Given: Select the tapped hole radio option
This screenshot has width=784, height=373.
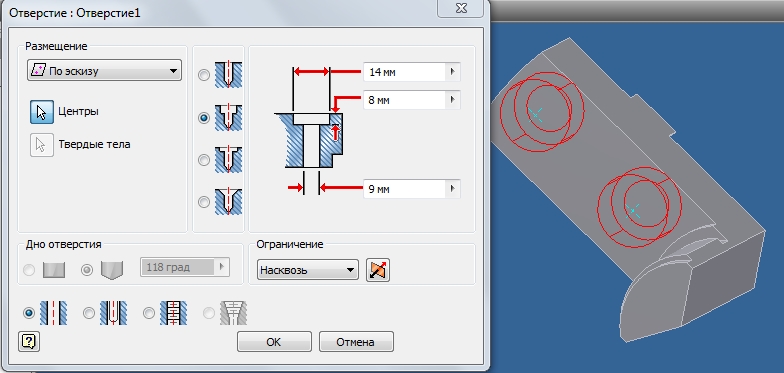Looking at the screenshot, I should (x=148, y=313).
